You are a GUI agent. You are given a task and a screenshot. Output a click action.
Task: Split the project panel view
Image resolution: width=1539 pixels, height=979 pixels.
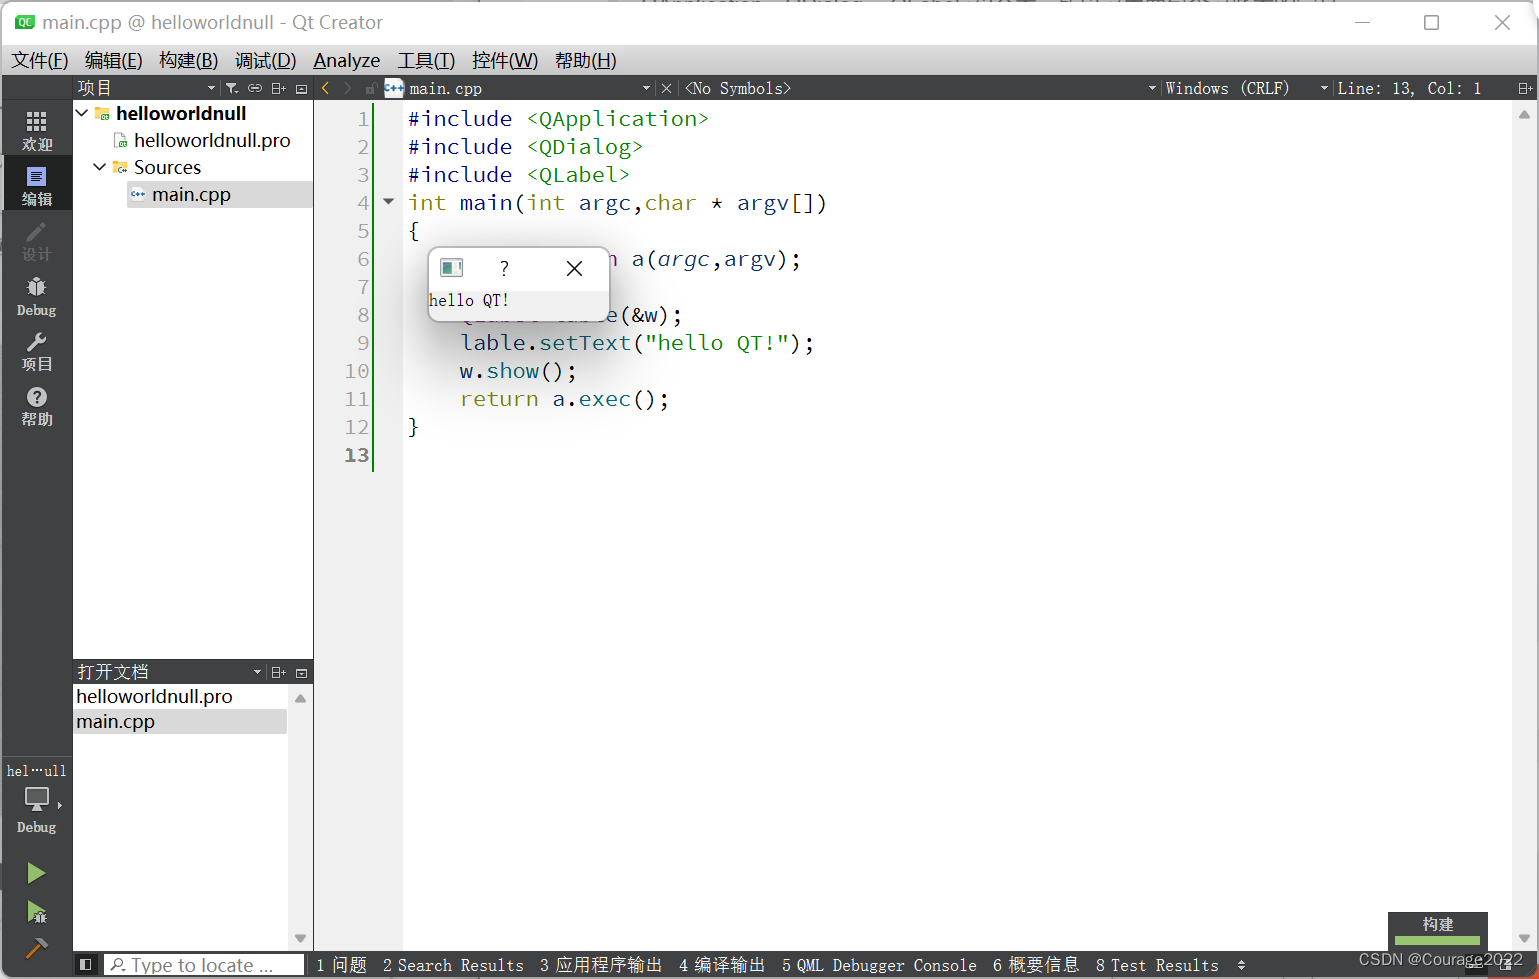click(x=279, y=88)
